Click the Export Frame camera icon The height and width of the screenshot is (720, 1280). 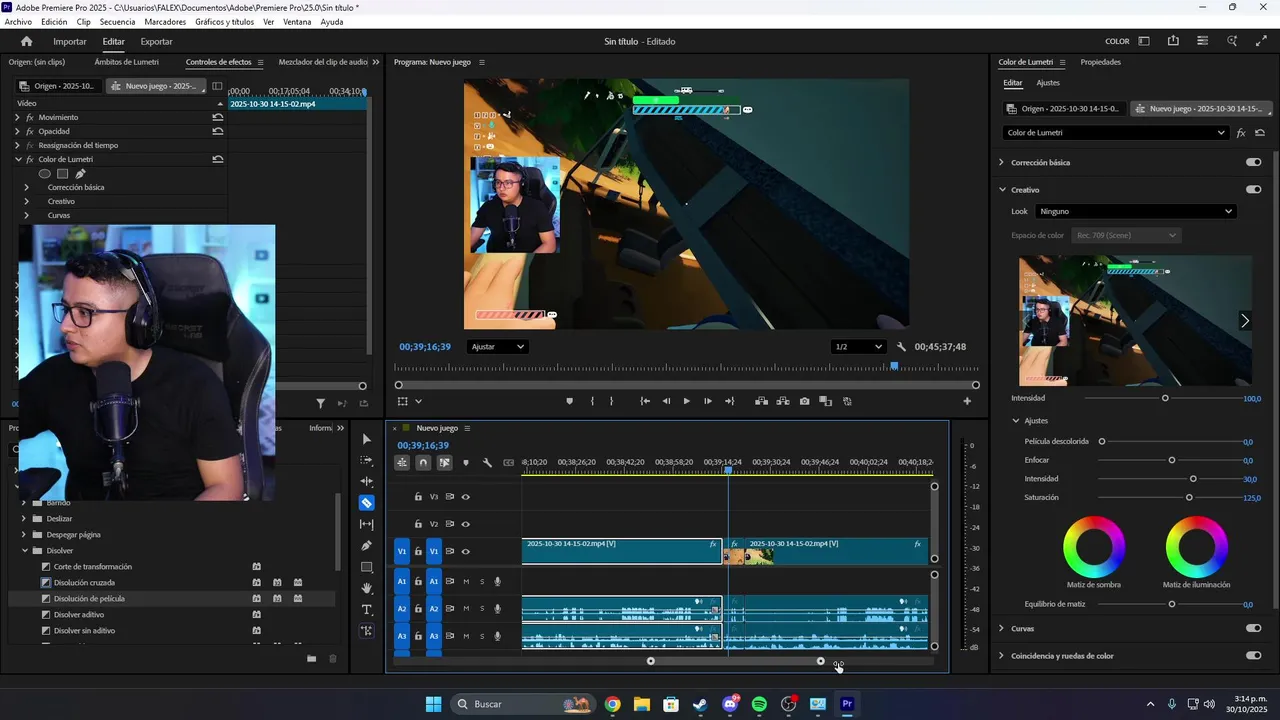tap(805, 401)
